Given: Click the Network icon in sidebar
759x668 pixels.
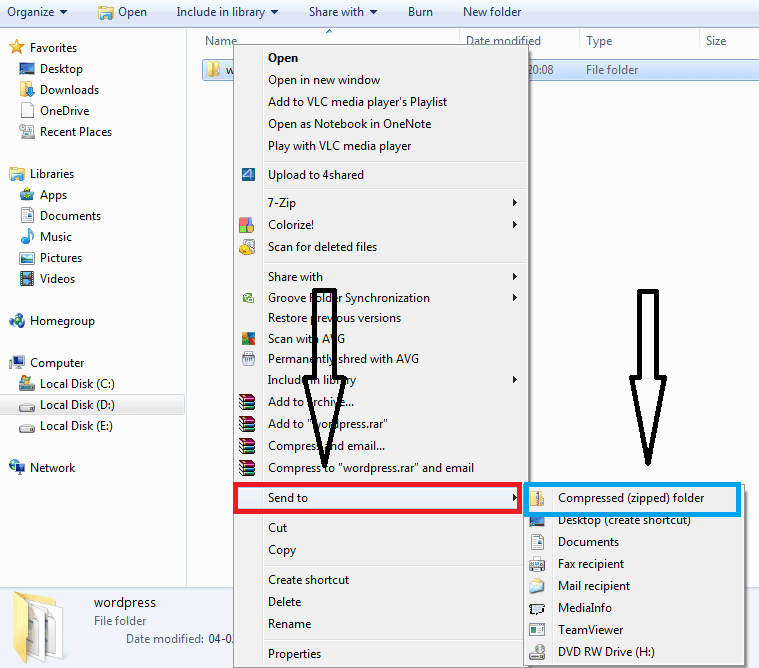Looking at the screenshot, I should click(x=17, y=467).
